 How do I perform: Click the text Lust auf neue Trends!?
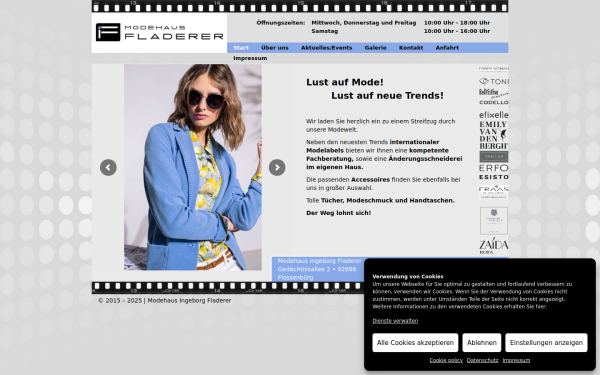pyautogui.click(x=387, y=96)
